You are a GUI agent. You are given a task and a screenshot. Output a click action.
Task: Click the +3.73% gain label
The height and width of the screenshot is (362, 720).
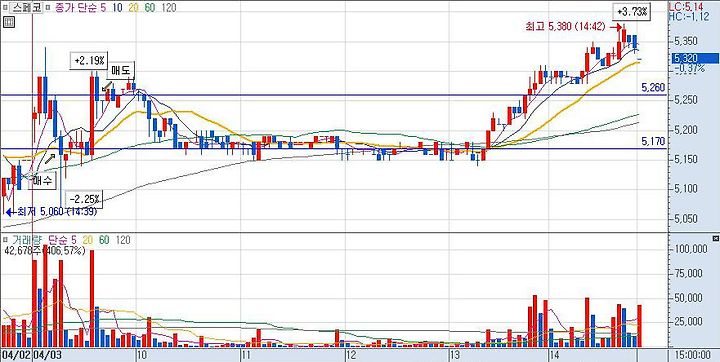point(632,12)
